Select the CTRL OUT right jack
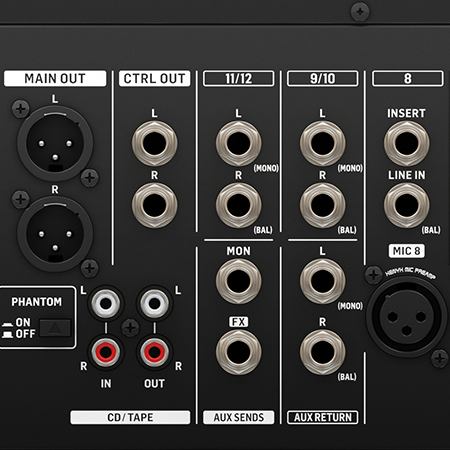Viewport: 450px width, 450px height. 155,205
